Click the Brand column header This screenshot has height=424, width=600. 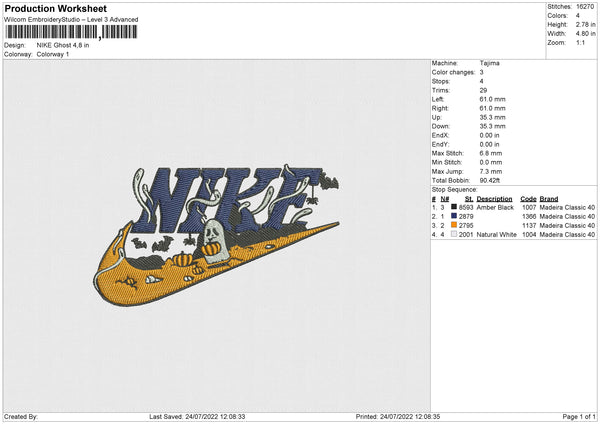[549, 199]
